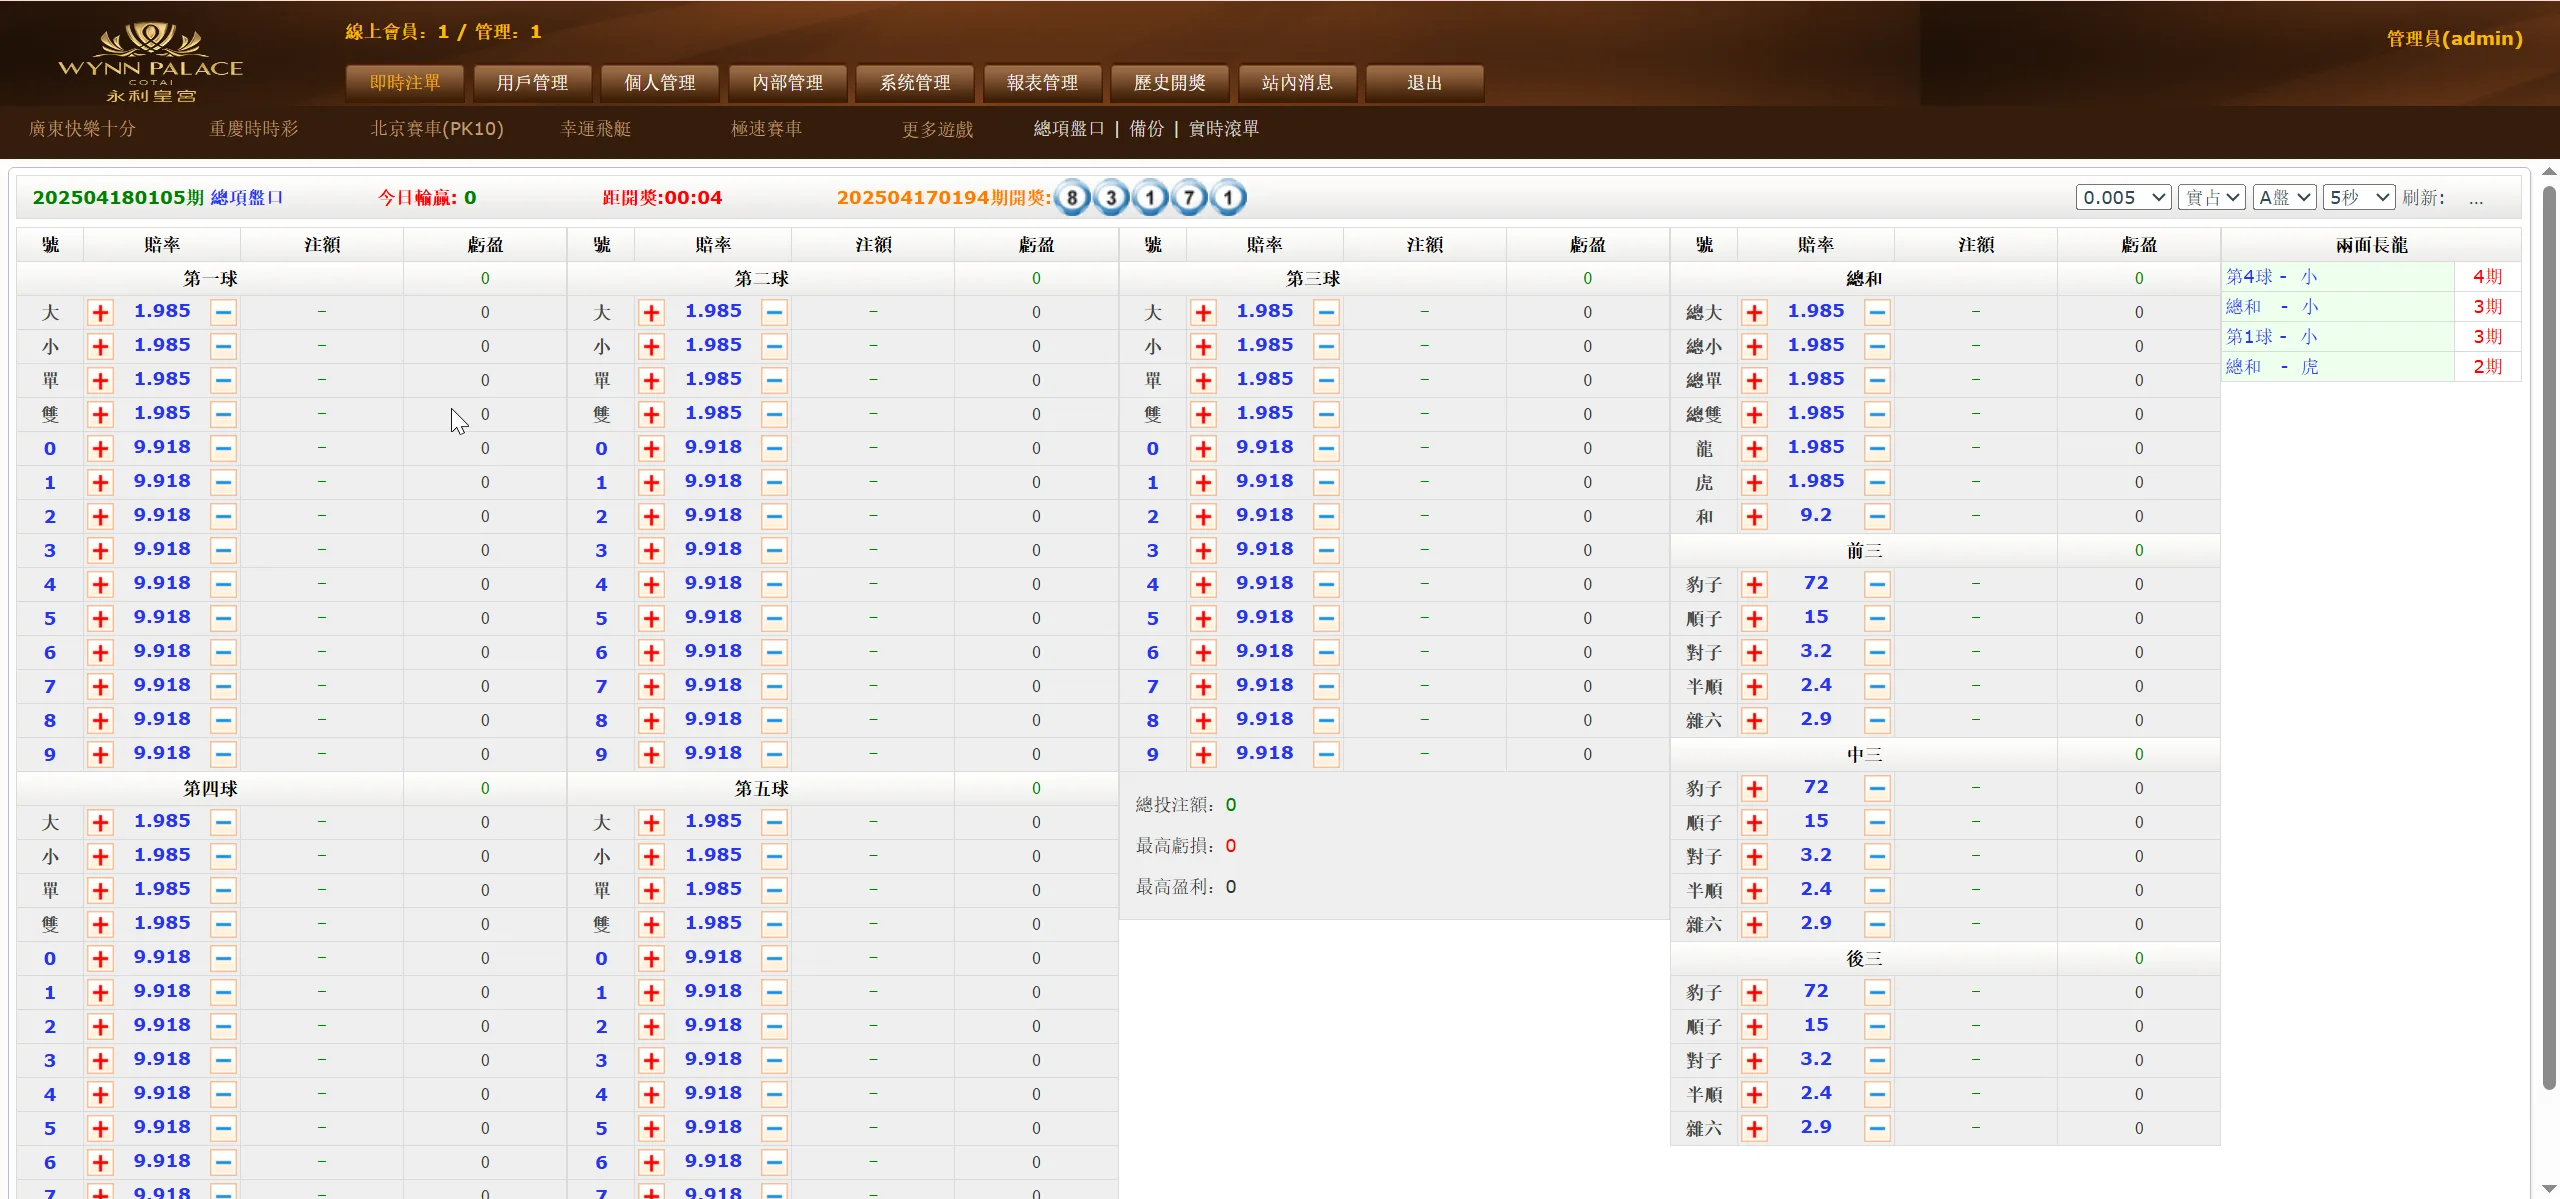Open the 實時滾單 link
Image resolution: width=2560 pixels, height=1199 pixels.
click(1224, 129)
